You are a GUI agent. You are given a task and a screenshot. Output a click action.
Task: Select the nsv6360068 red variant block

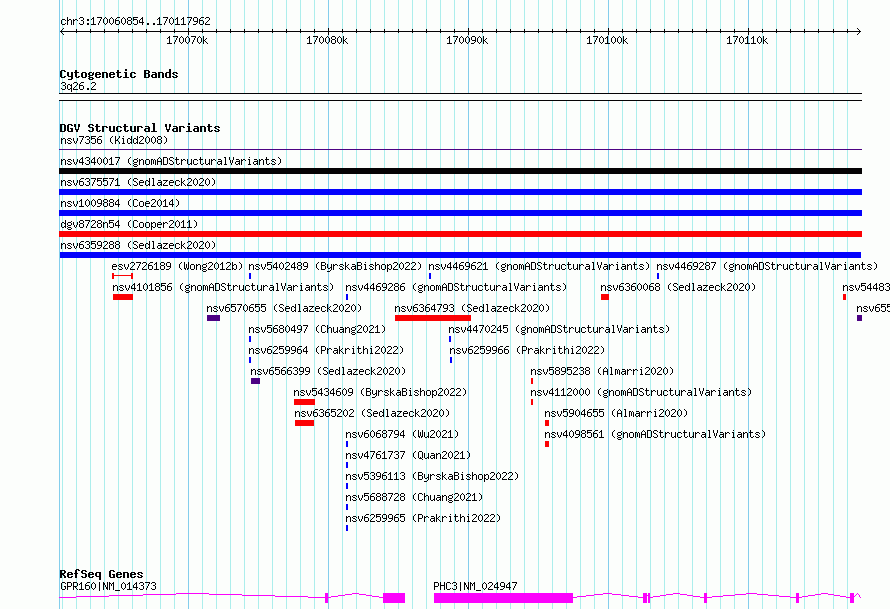tap(605, 297)
